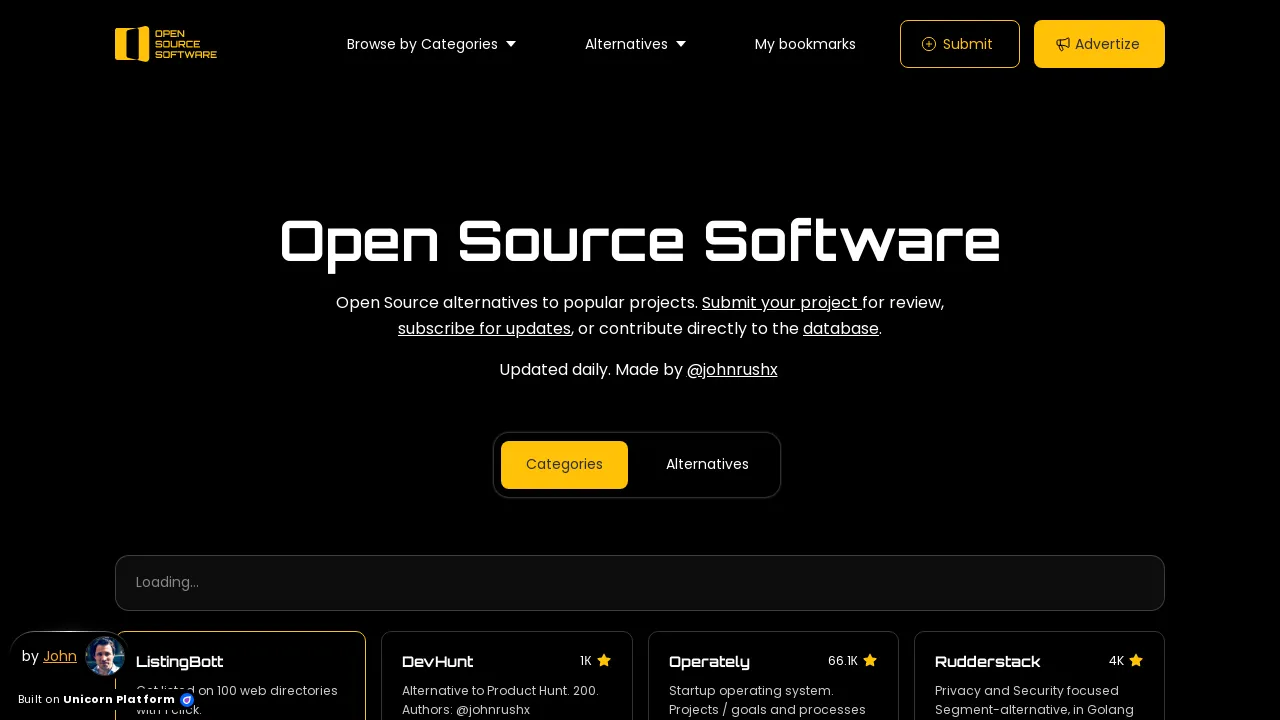Click the megaphone icon on Advertize button
Viewport: 1280px width, 720px height.
(x=1063, y=44)
